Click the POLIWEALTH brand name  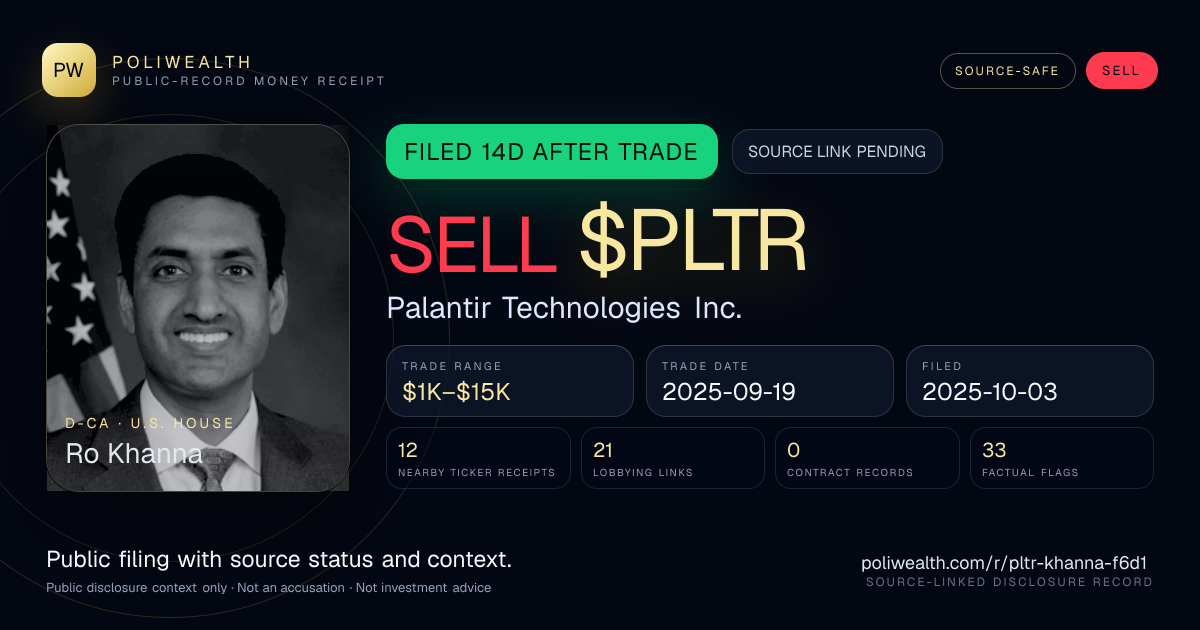pyautogui.click(x=182, y=62)
